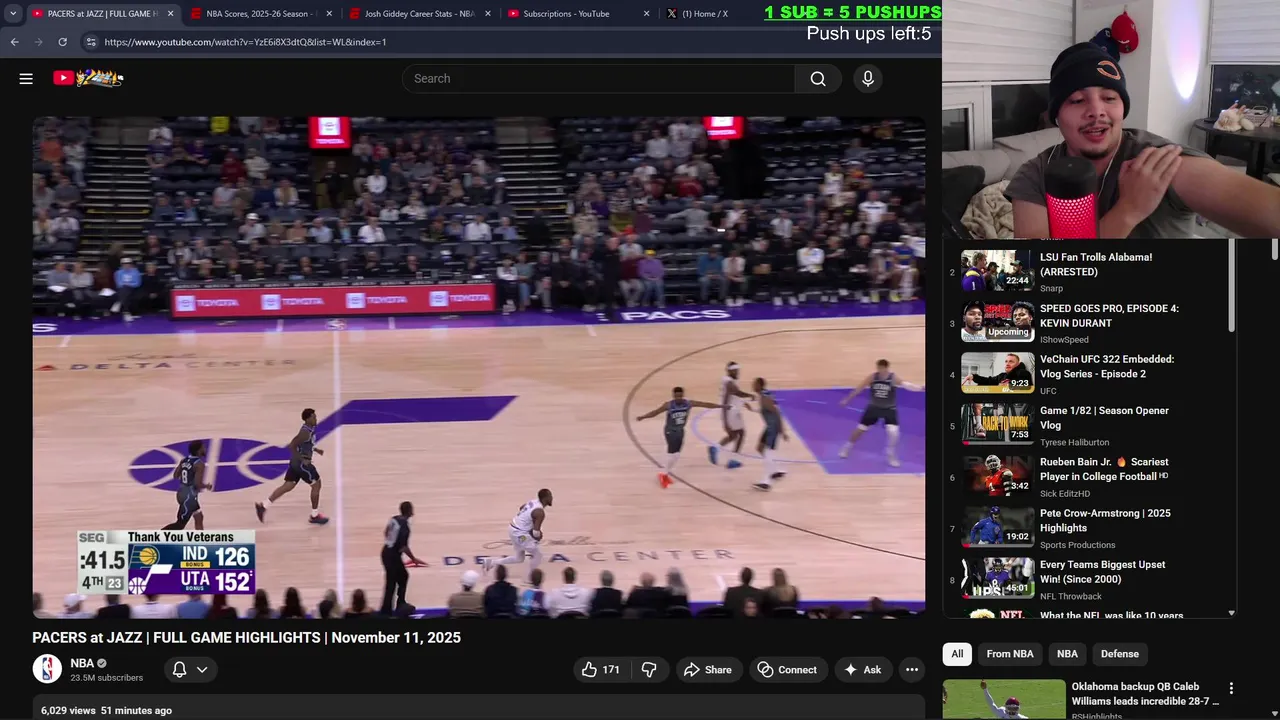Click the search magnifier button

tap(818, 78)
